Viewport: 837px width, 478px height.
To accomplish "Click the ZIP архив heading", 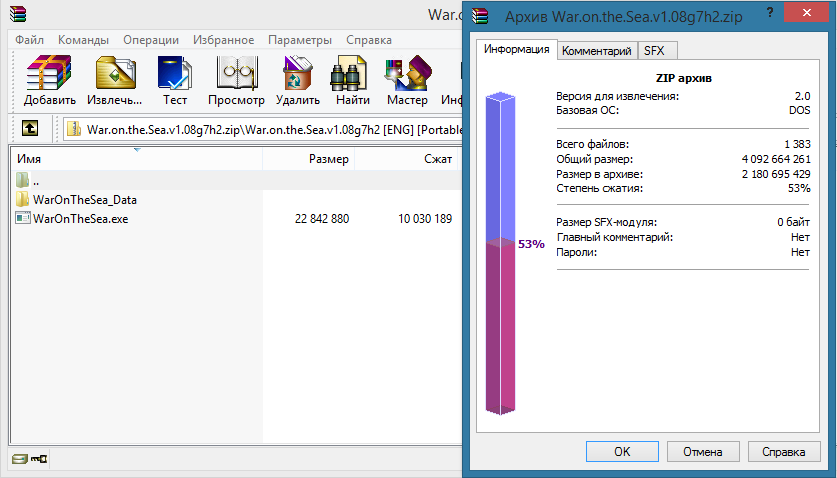I will click(683, 78).
